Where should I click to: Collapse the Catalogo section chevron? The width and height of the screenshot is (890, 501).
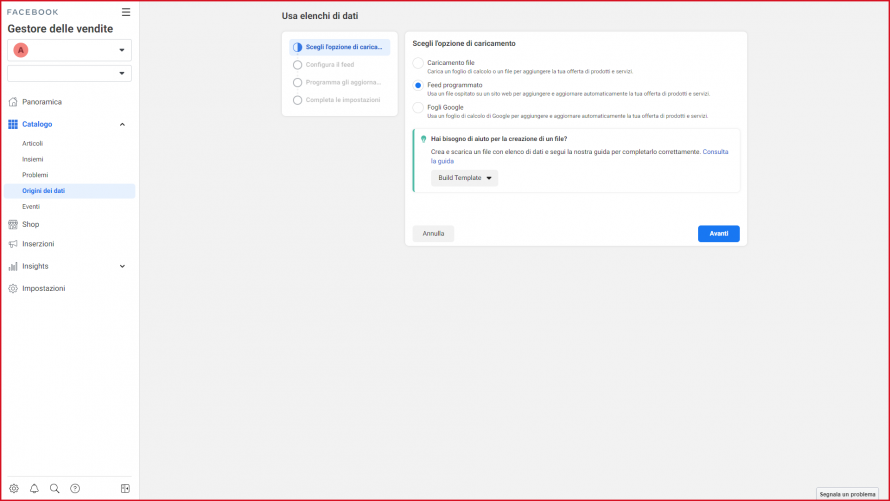click(122, 124)
